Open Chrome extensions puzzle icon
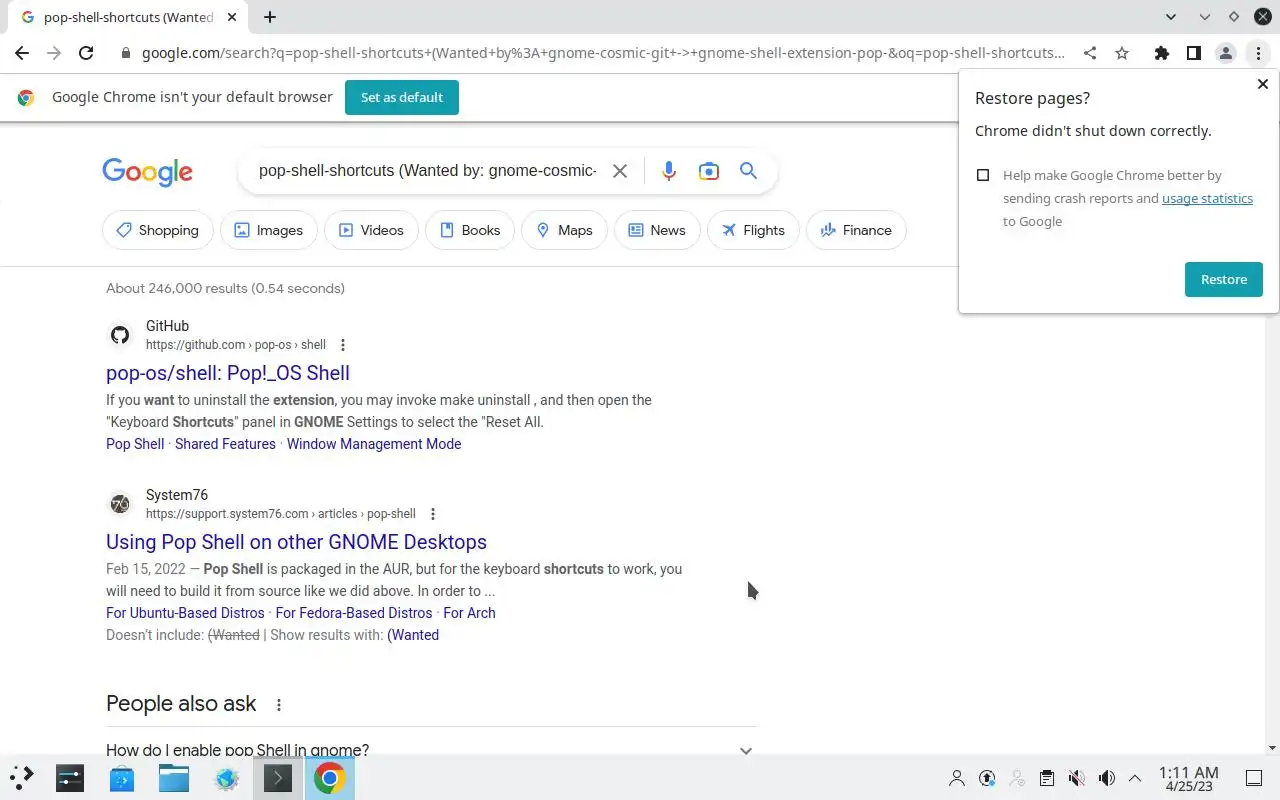 [1161, 53]
